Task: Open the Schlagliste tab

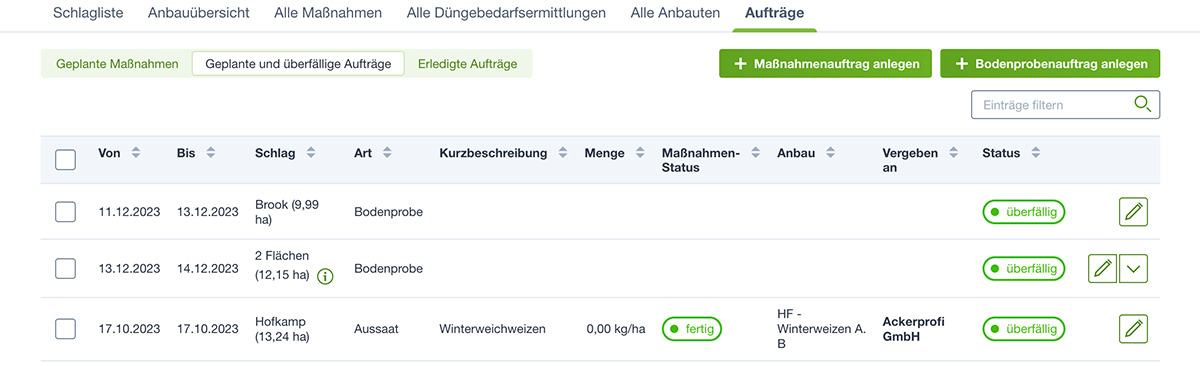Action: pyautogui.click(x=88, y=13)
